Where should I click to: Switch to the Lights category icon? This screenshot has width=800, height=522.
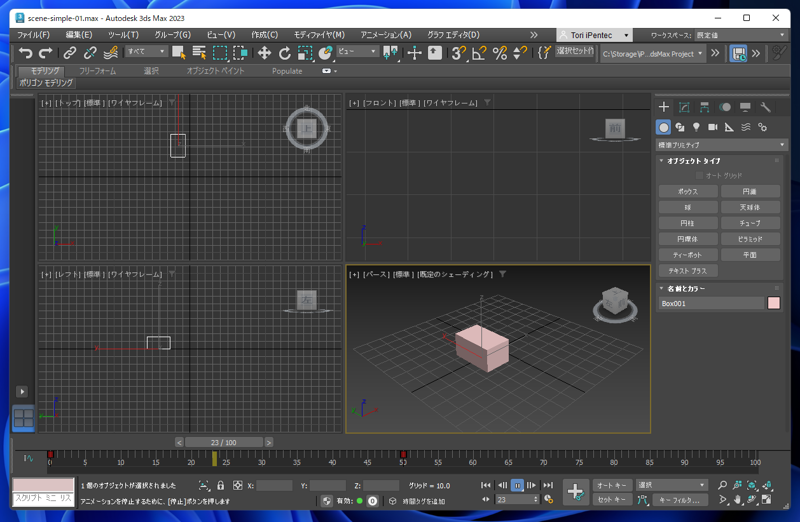696,127
